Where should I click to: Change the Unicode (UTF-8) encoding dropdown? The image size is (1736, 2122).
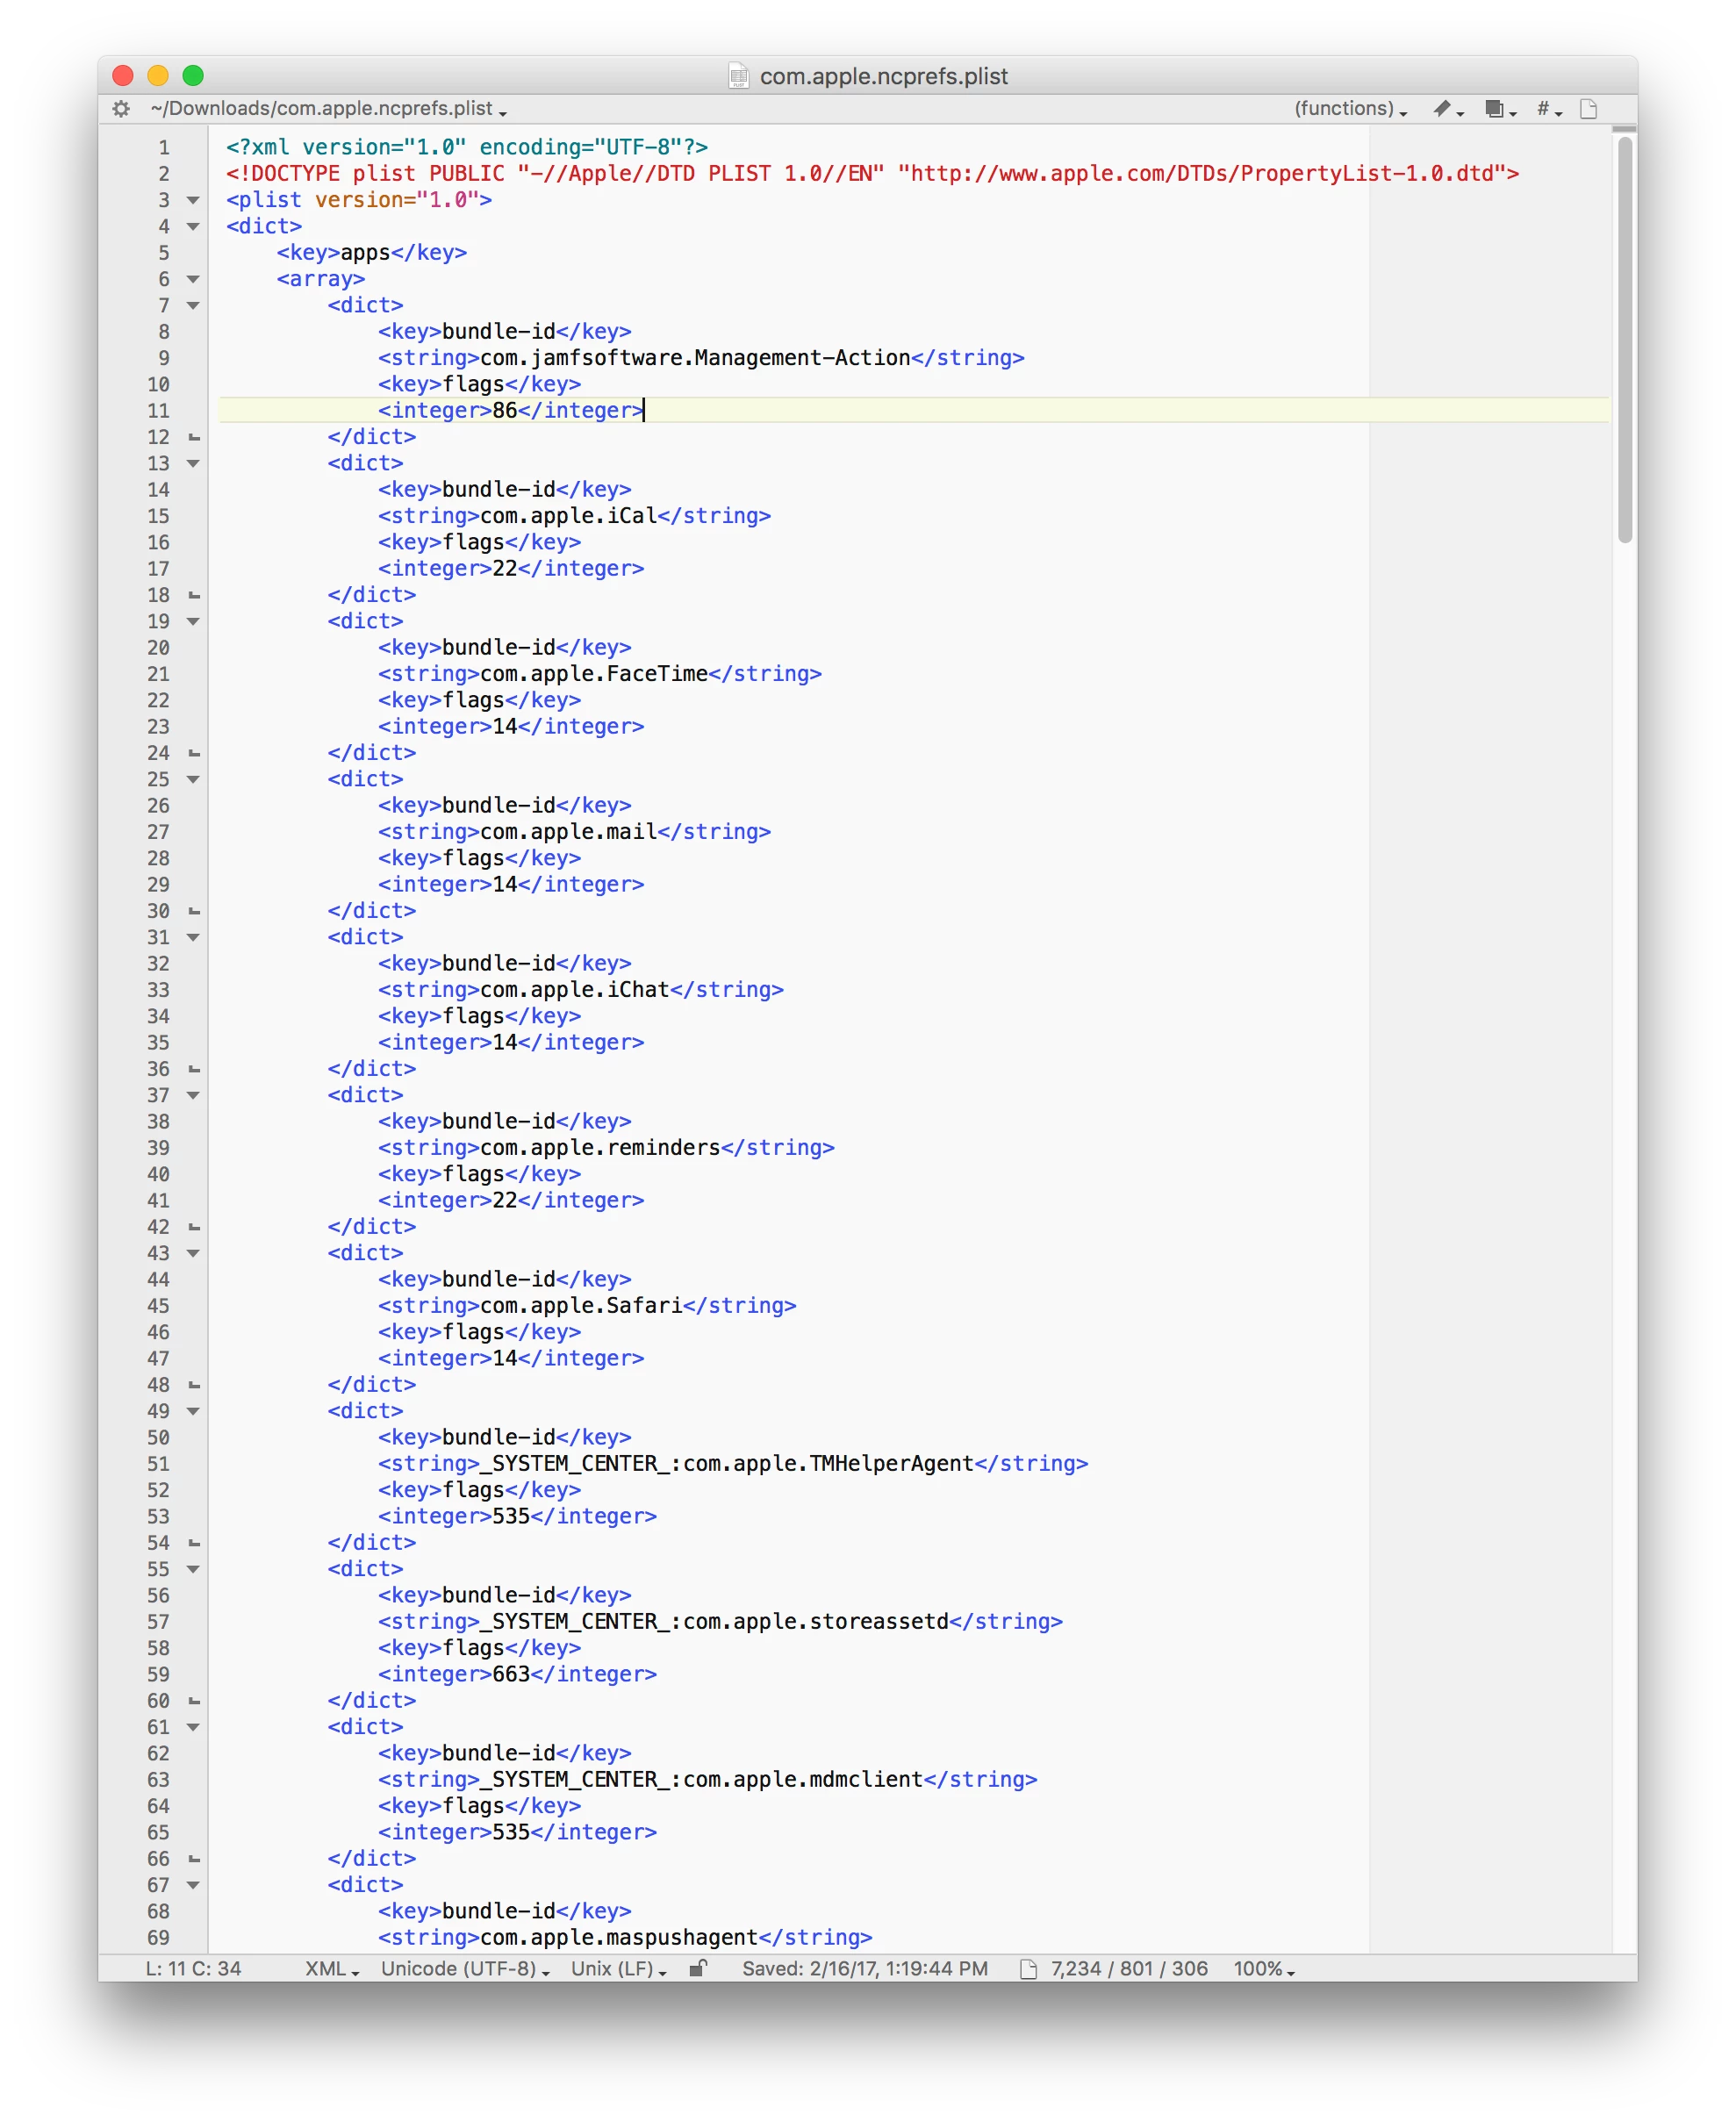(464, 1968)
